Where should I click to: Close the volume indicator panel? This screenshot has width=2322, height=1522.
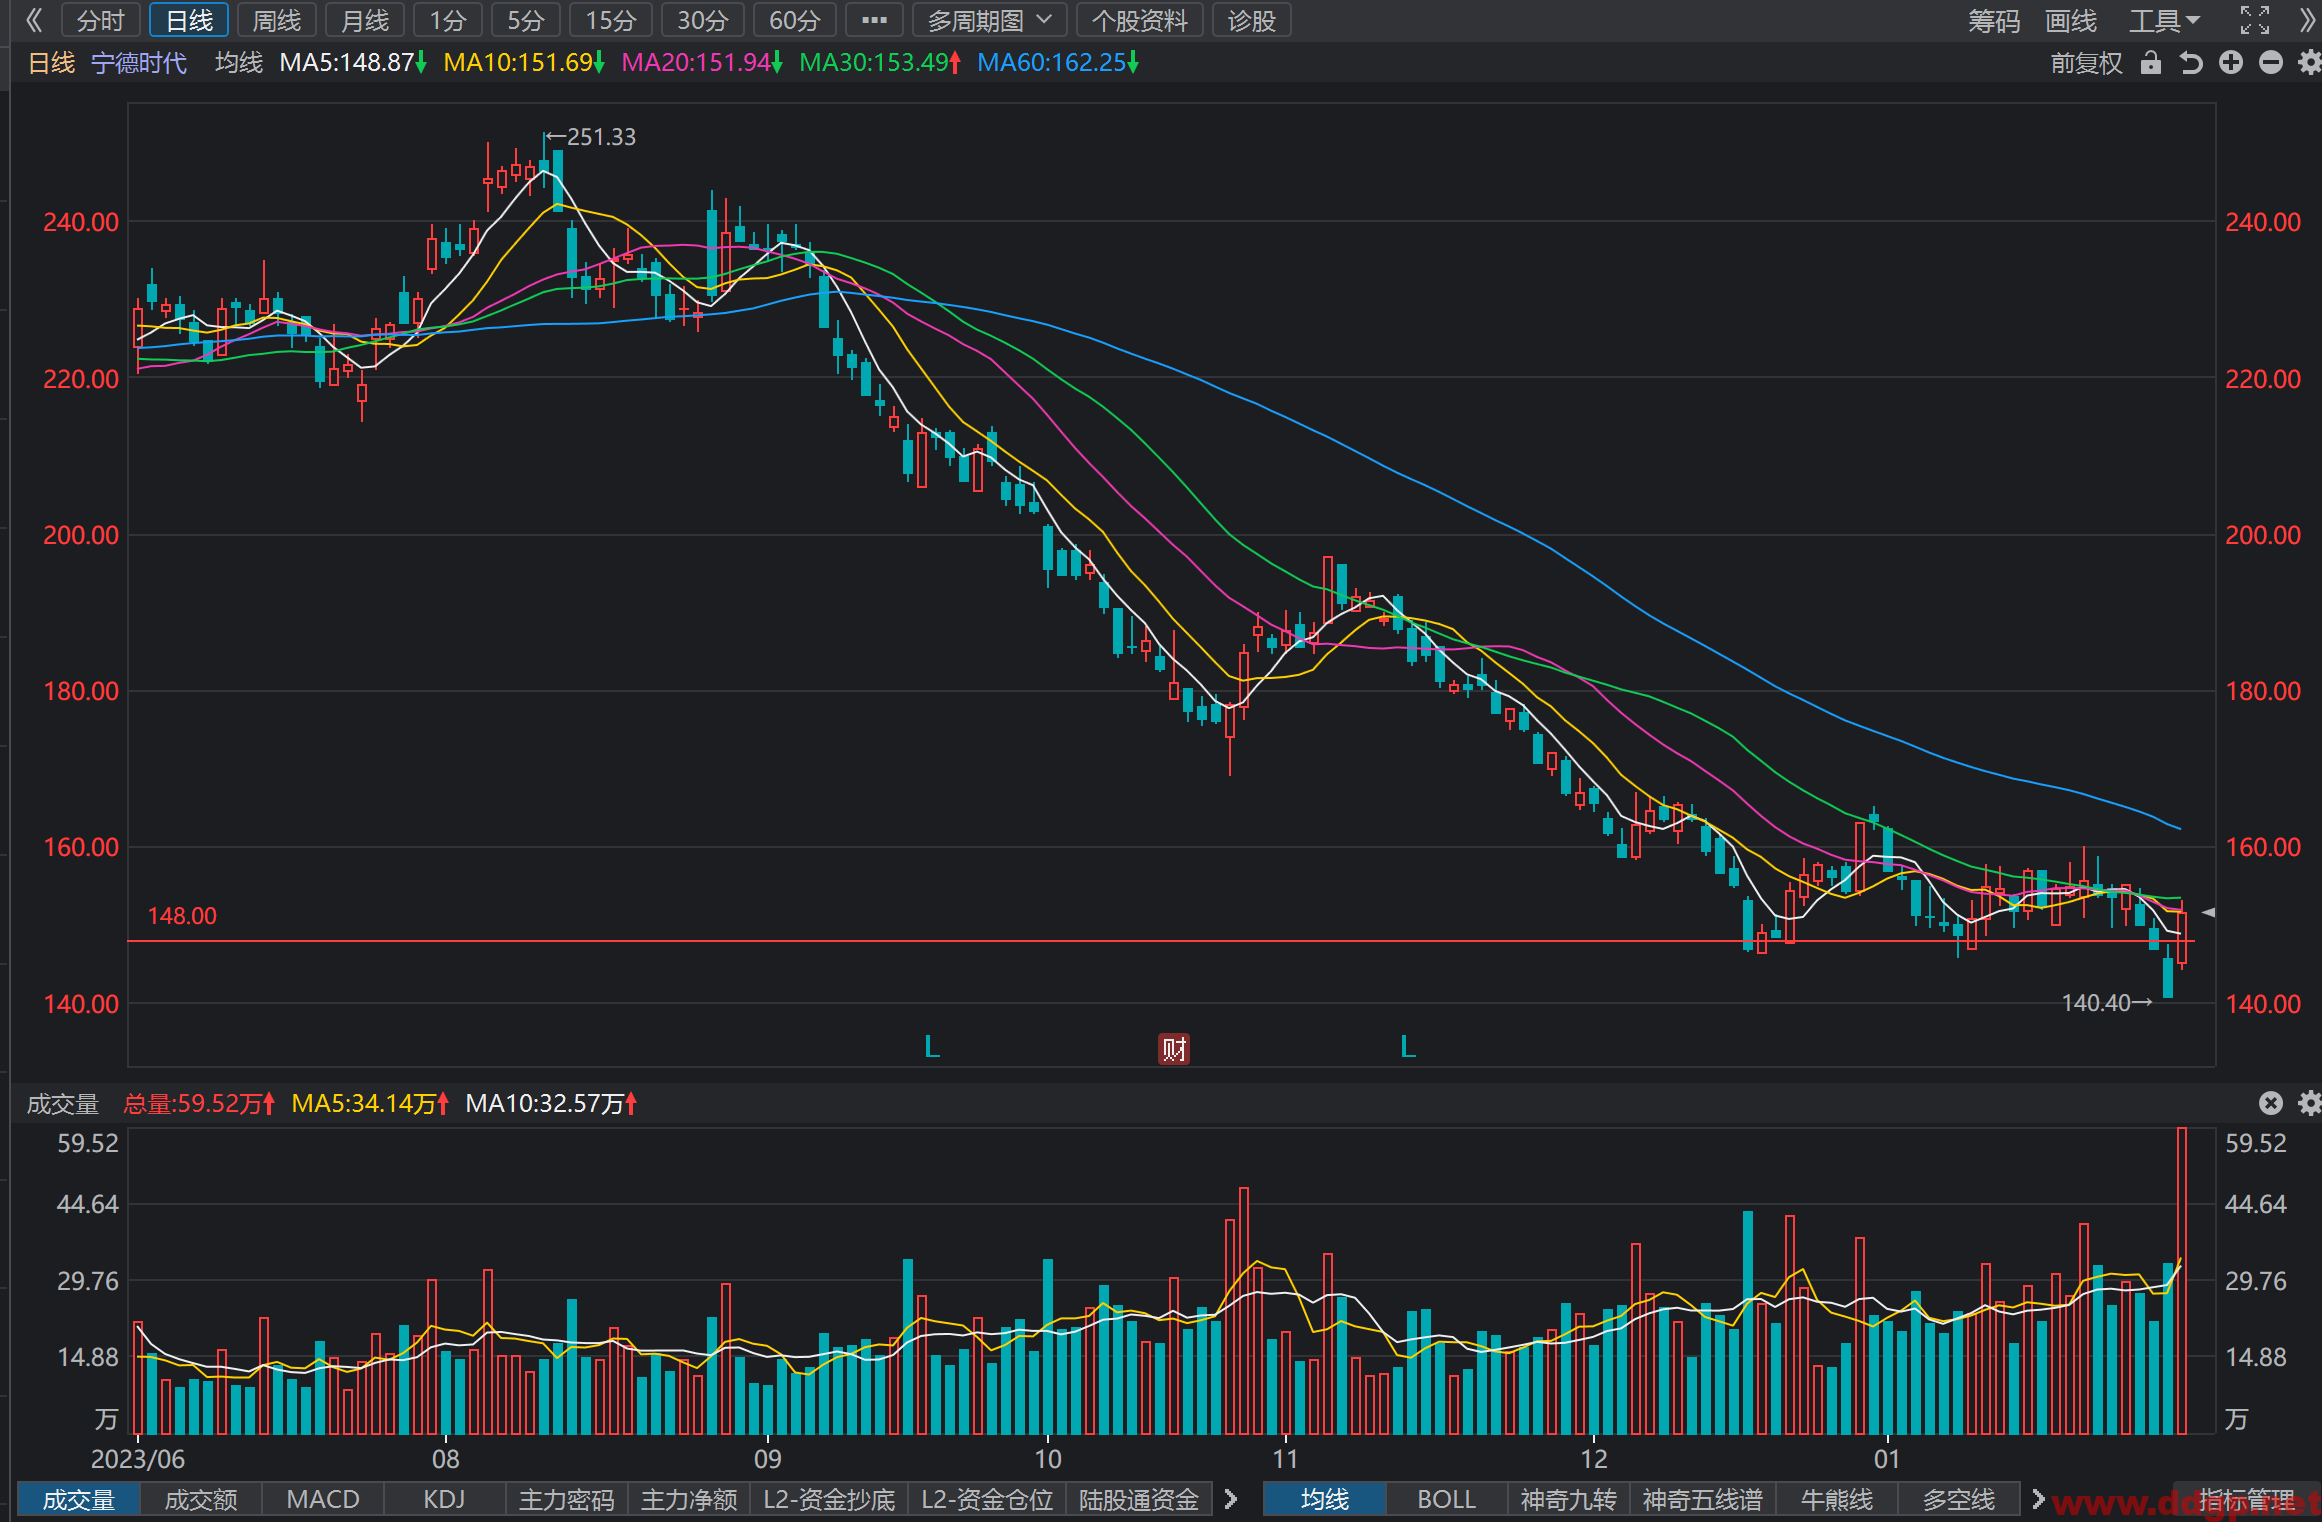(2271, 1103)
